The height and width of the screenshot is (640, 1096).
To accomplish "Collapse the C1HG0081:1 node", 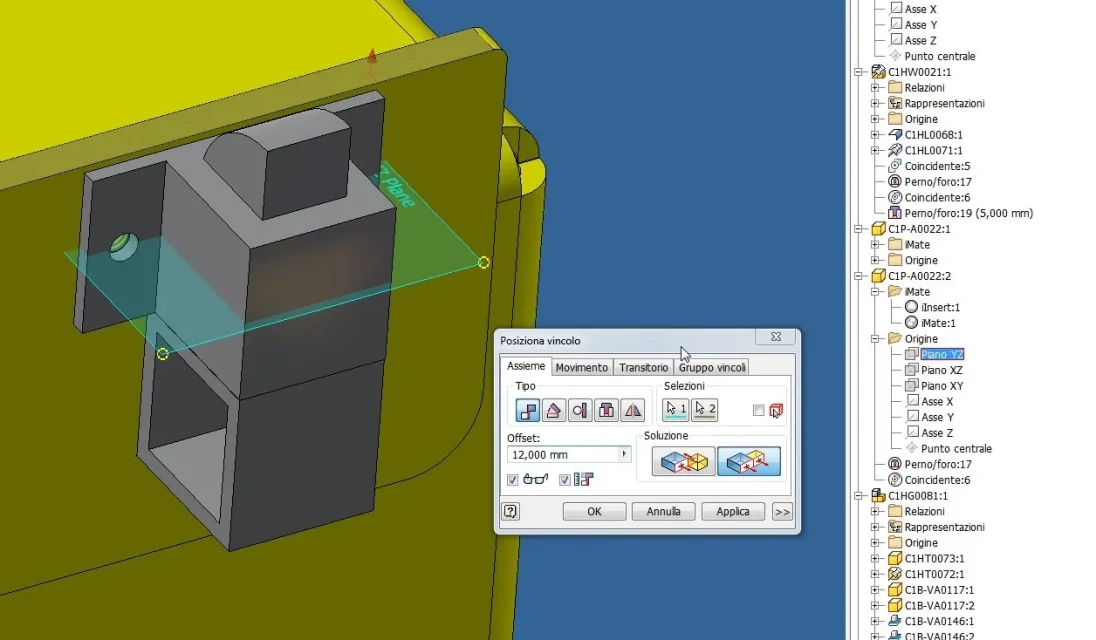I will pyautogui.click(x=858, y=496).
